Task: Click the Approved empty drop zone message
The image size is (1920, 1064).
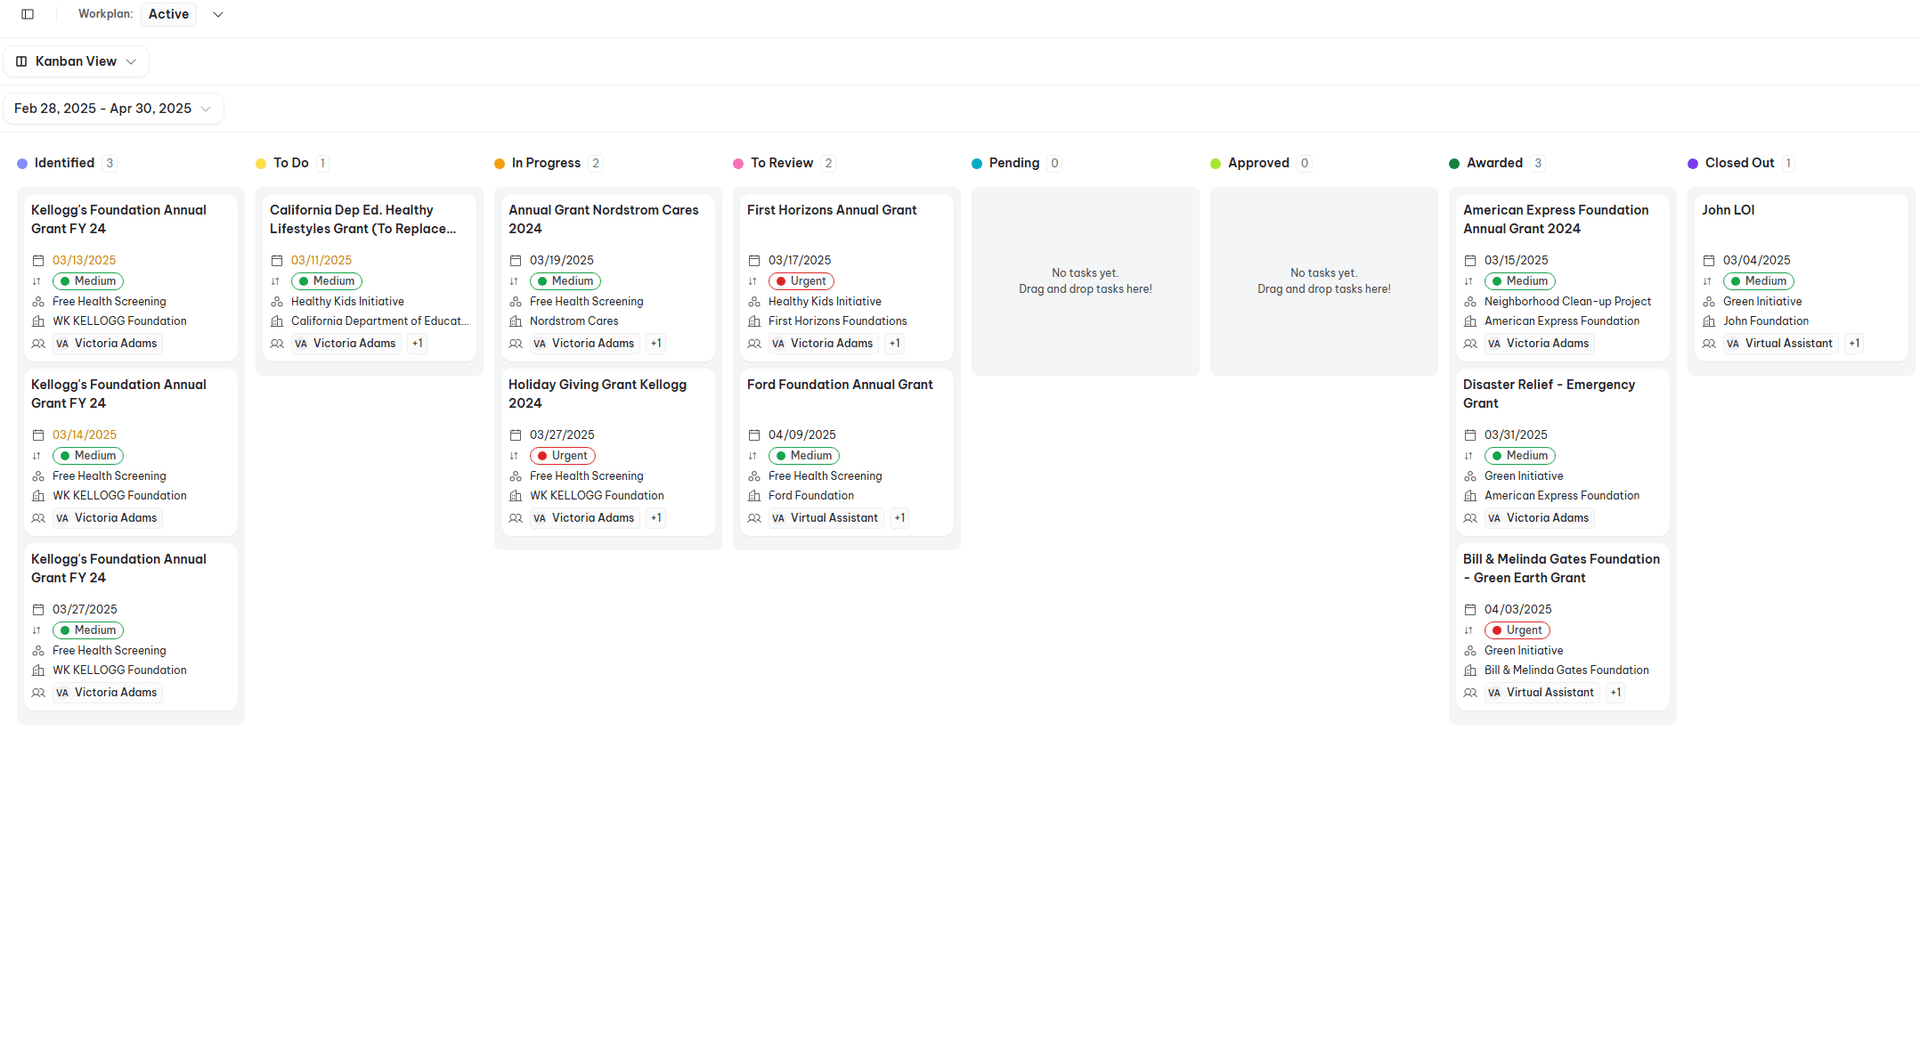Action: [x=1324, y=281]
